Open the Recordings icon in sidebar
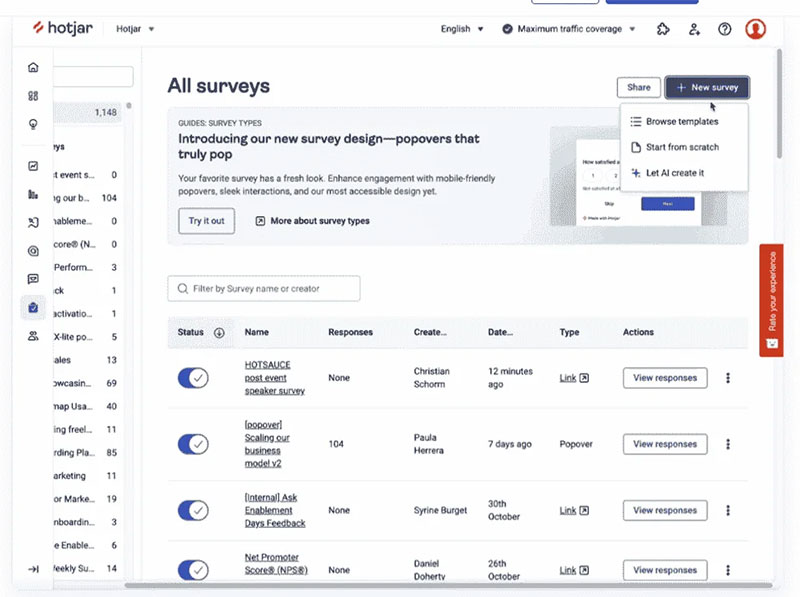This screenshot has width=800, height=597. click(x=33, y=222)
